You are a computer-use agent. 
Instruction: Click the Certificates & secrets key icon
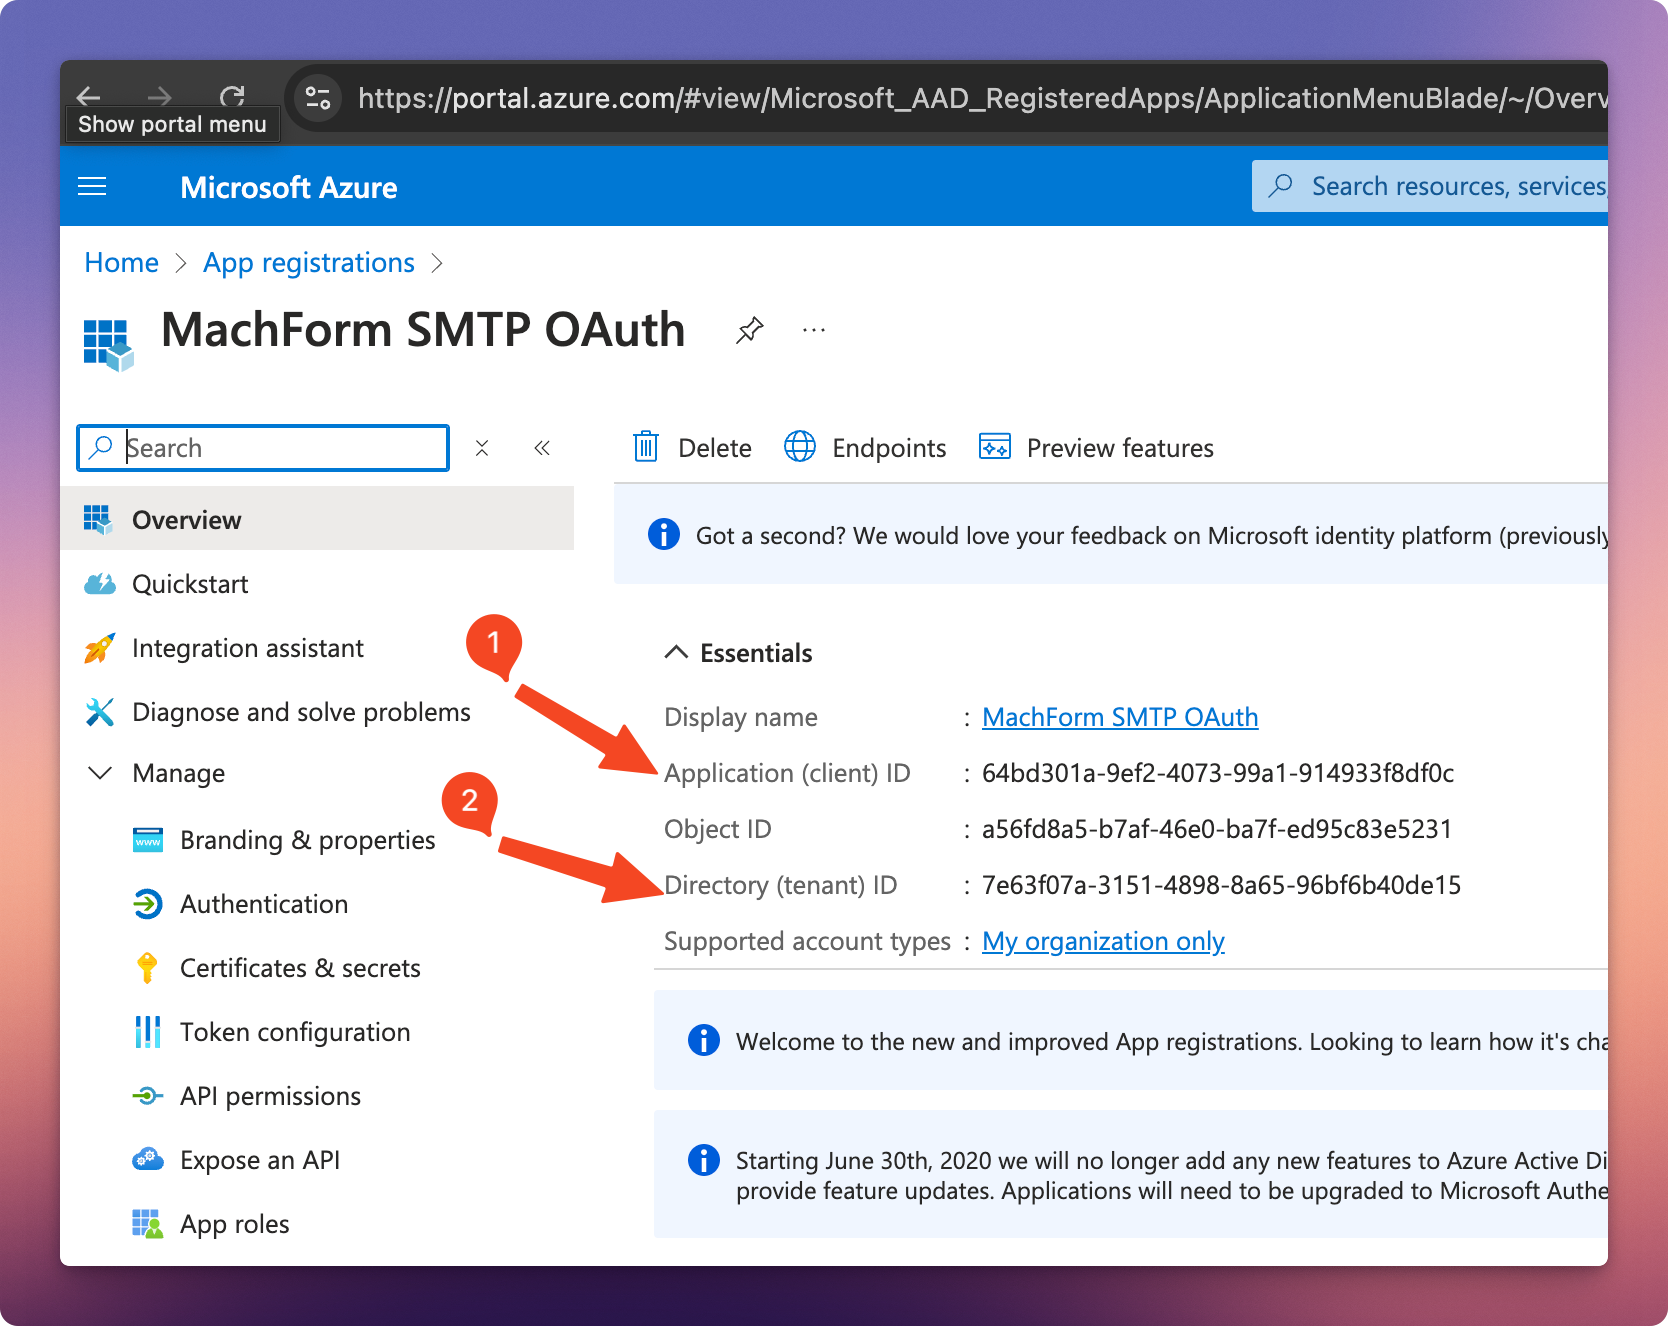pos(148,968)
